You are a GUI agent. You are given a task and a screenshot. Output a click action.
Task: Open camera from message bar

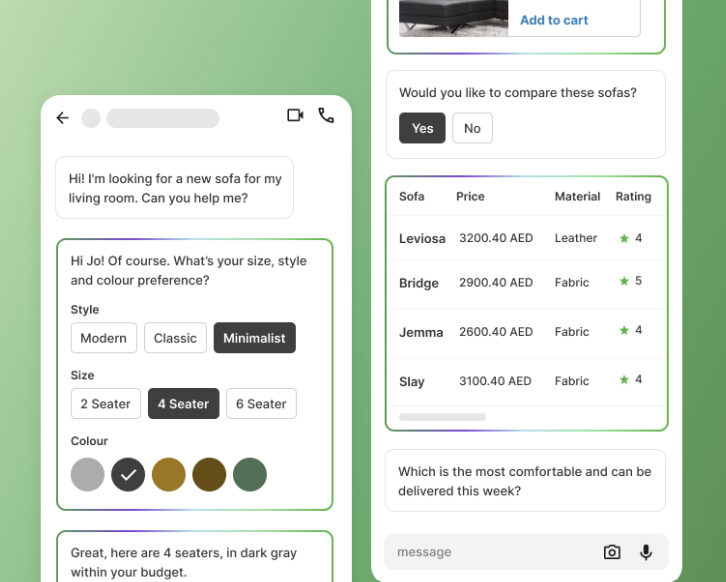pyautogui.click(x=612, y=552)
